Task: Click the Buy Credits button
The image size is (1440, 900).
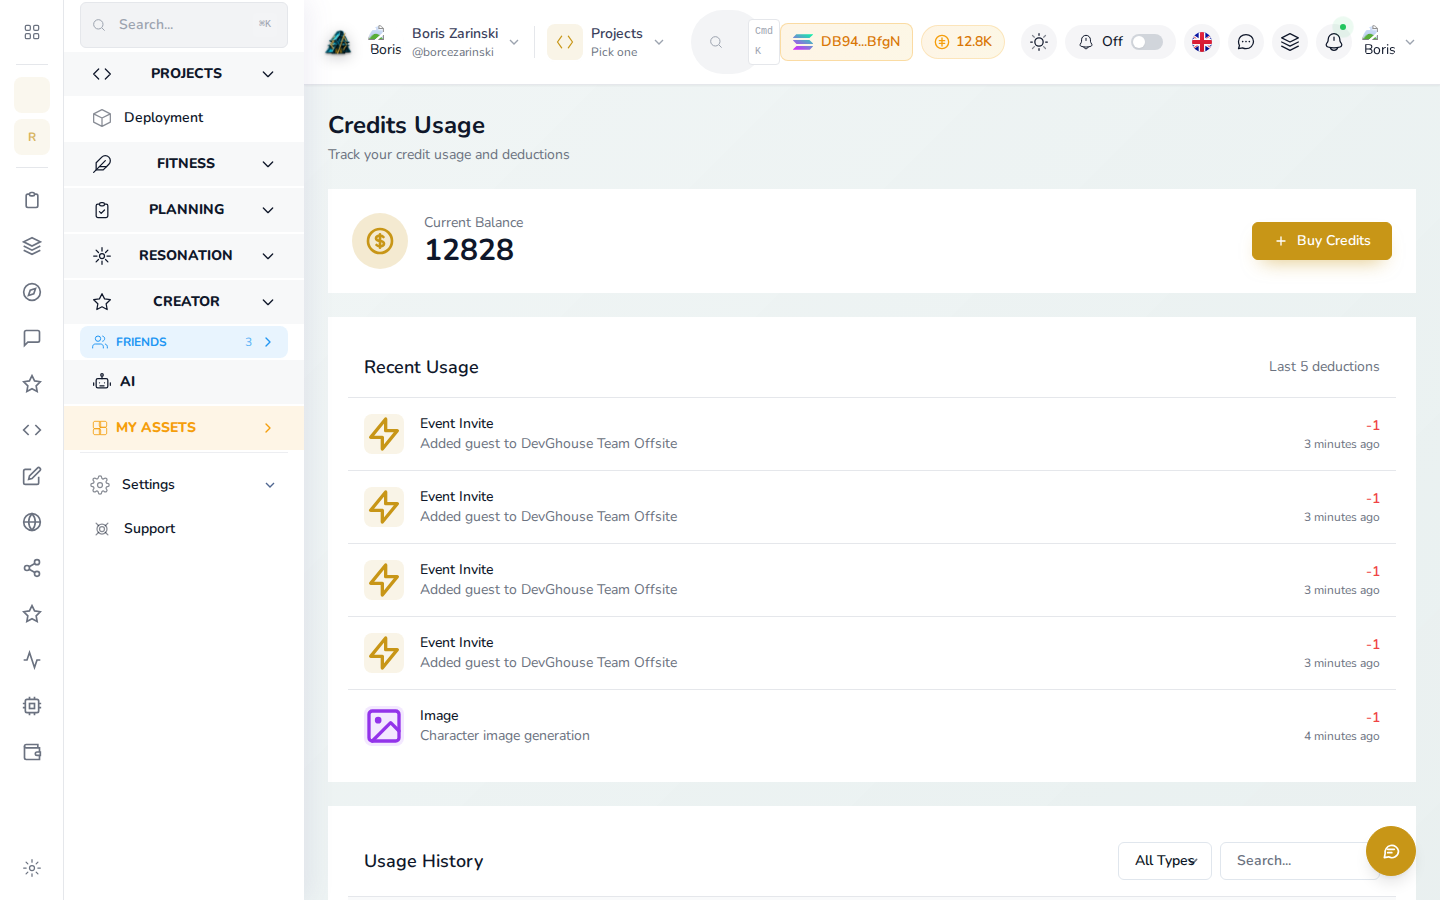Action: coord(1322,241)
